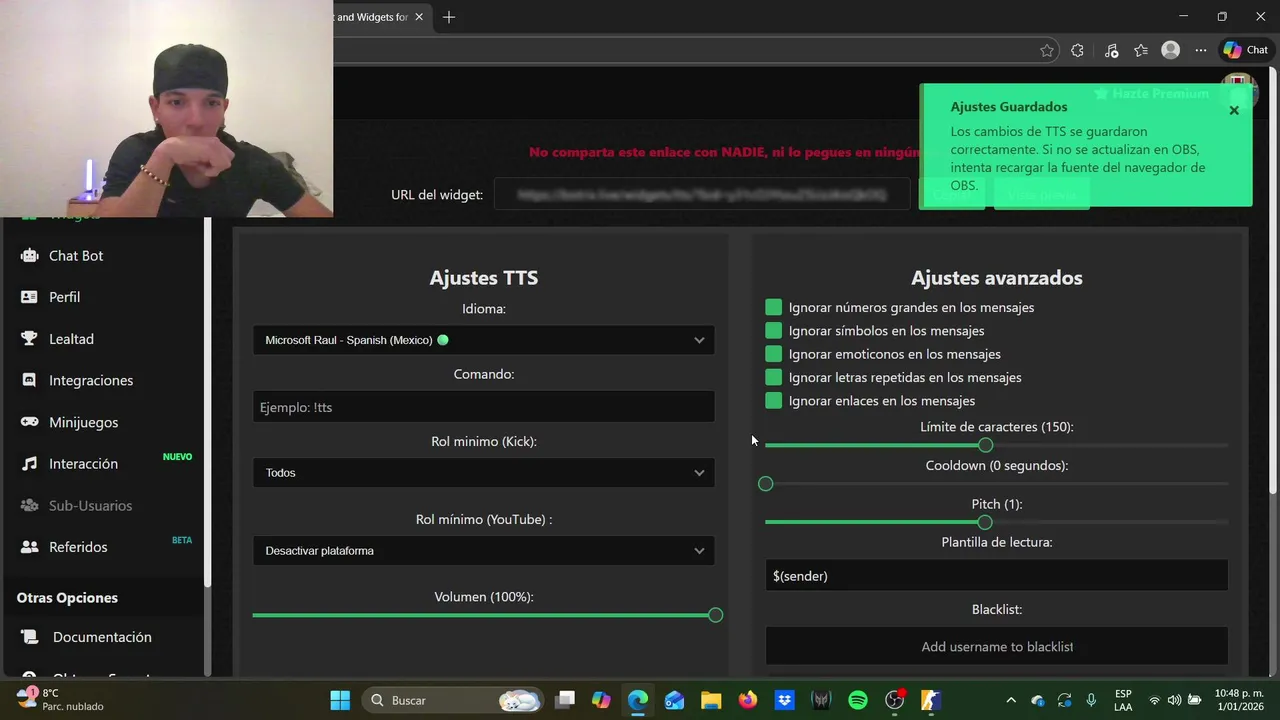Screen dimensions: 1280x720
Task: Open Referidos menu item
Action: (78, 547)
